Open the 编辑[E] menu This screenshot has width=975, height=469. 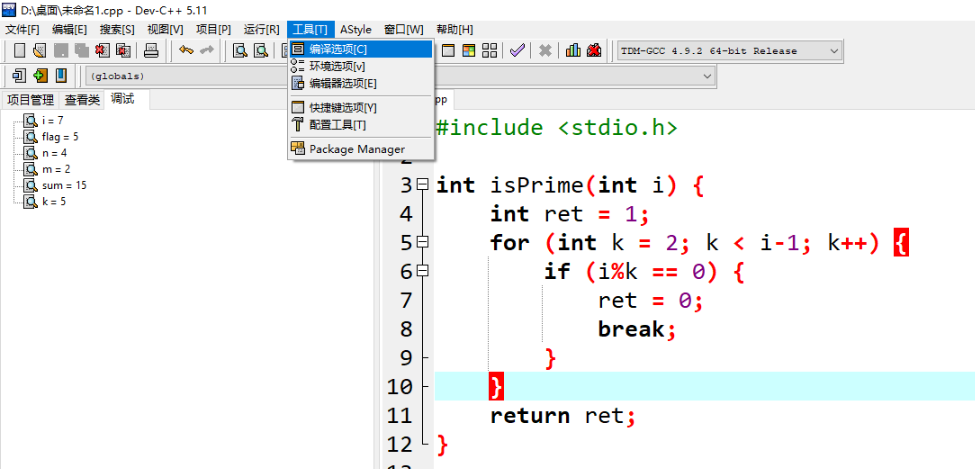[70, 29]
